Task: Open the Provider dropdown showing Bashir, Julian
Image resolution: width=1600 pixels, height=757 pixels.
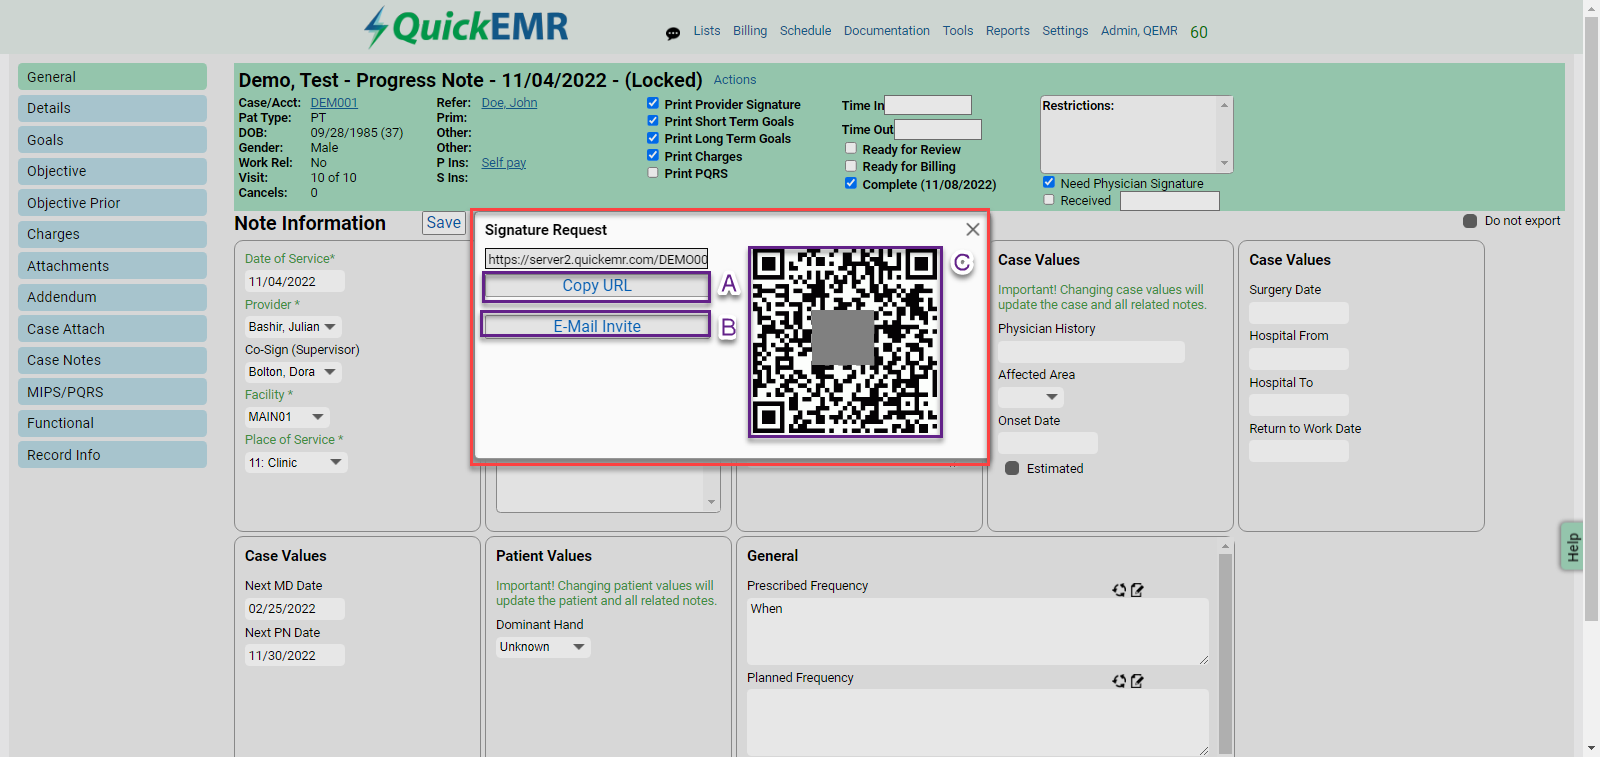Action: pos(293,327)
